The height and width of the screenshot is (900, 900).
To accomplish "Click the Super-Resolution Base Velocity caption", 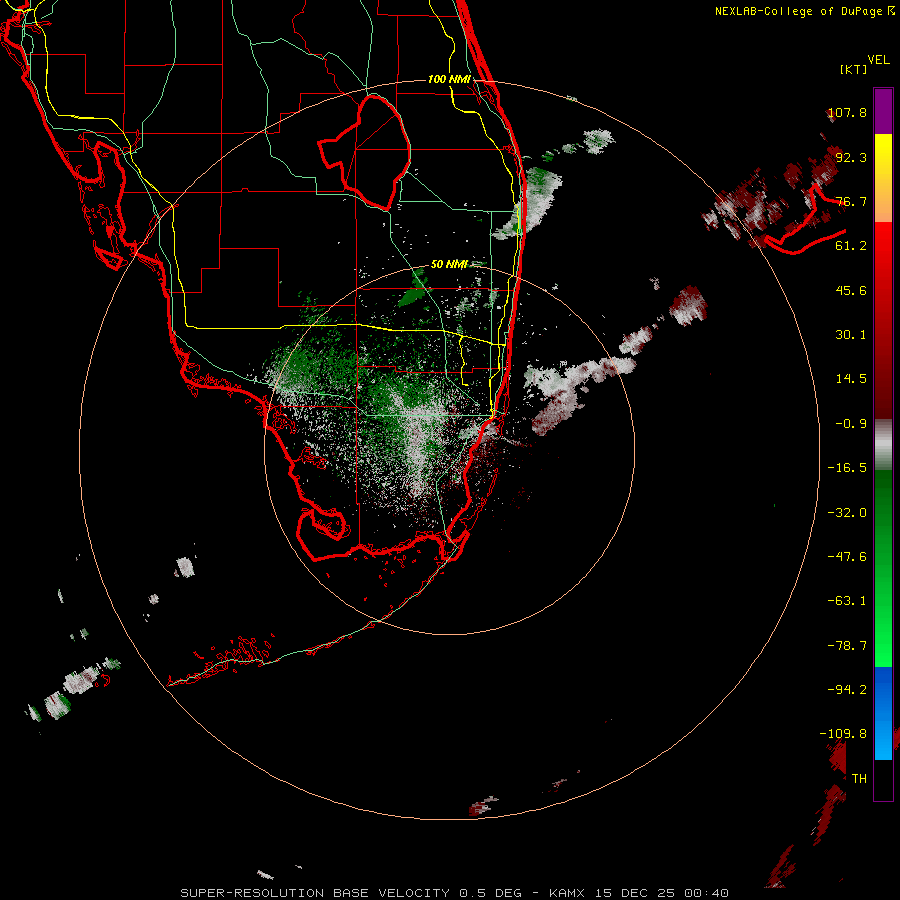I will click(x=455, y=893).
